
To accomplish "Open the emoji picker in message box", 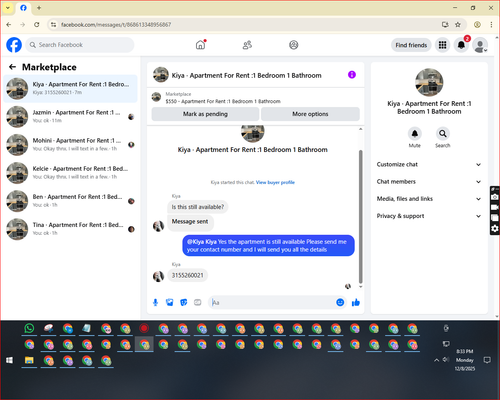I will [340, 302].
